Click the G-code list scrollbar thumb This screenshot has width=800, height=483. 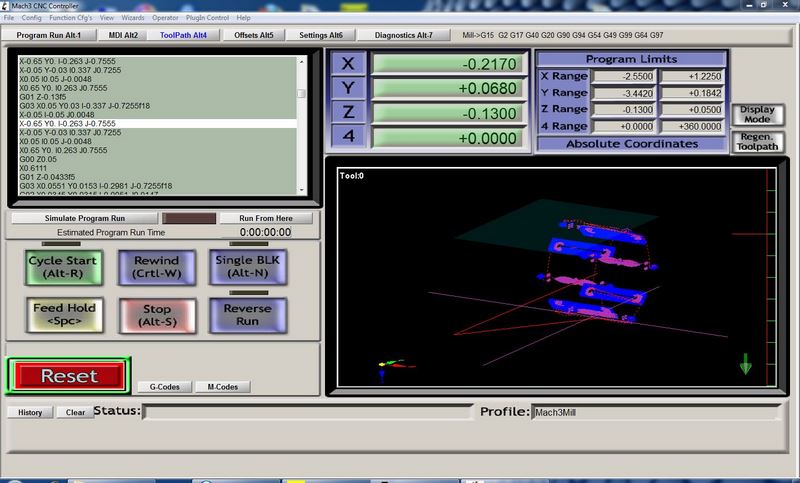pyautogui.click(x=302, y=93)
